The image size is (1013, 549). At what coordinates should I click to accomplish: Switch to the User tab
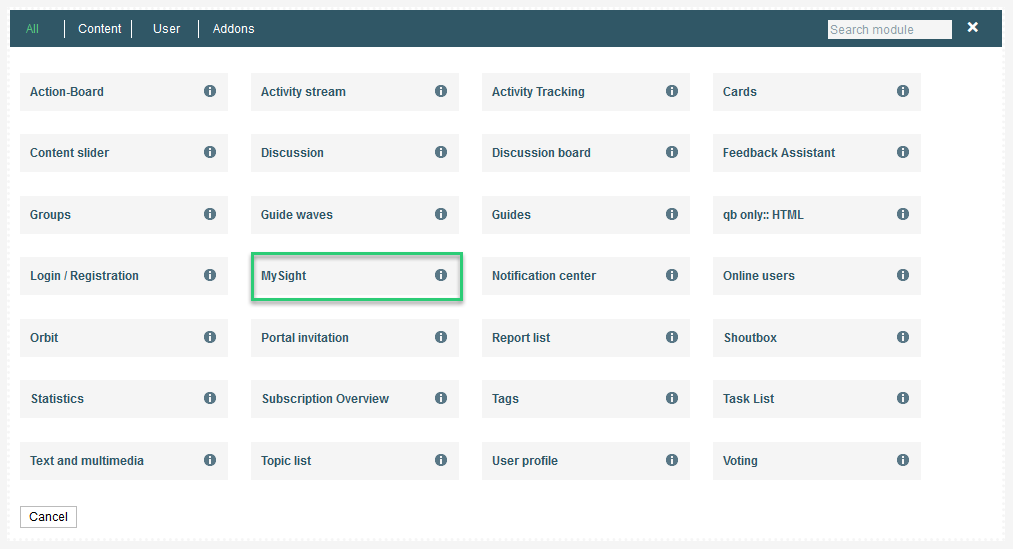tap(167, 28)
